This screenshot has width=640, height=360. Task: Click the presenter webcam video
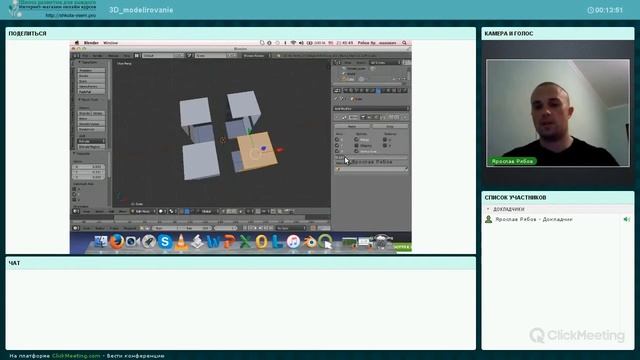(558, 113)
